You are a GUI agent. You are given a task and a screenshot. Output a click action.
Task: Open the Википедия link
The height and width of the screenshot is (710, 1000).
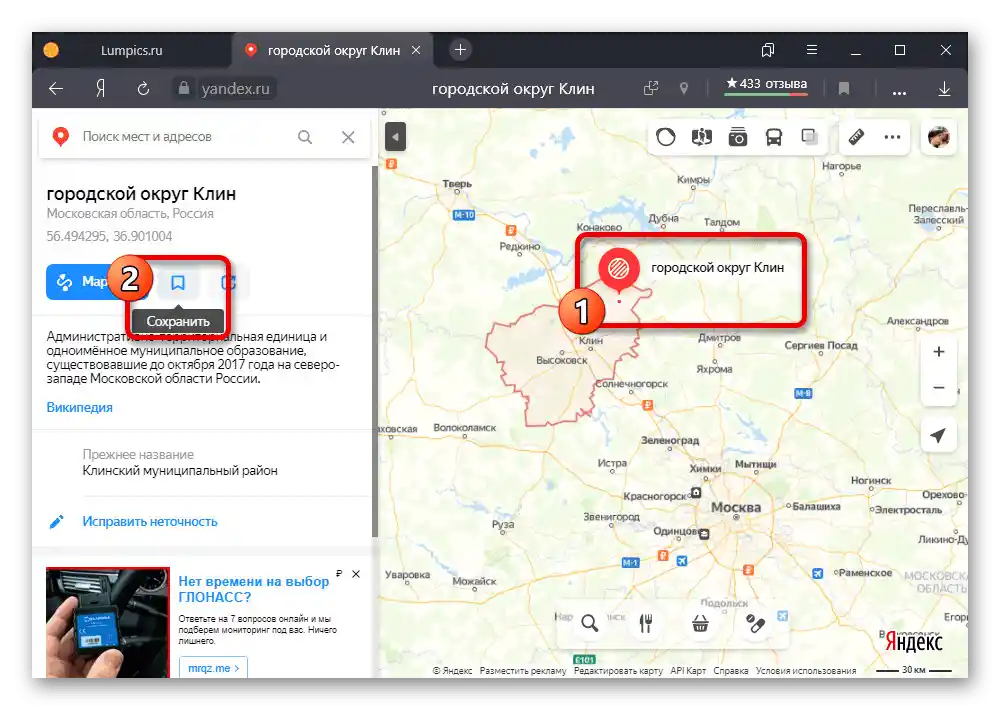click(x=80, y=407)
